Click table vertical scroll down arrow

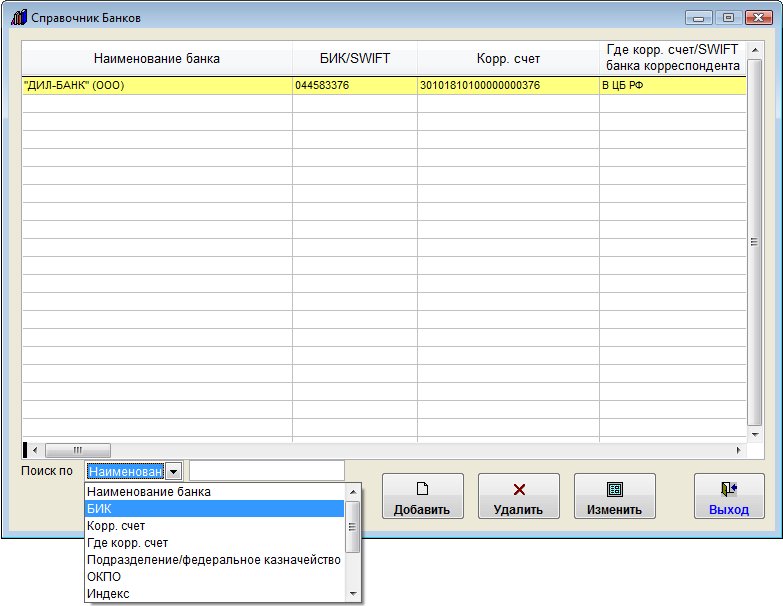pos(755,434)
